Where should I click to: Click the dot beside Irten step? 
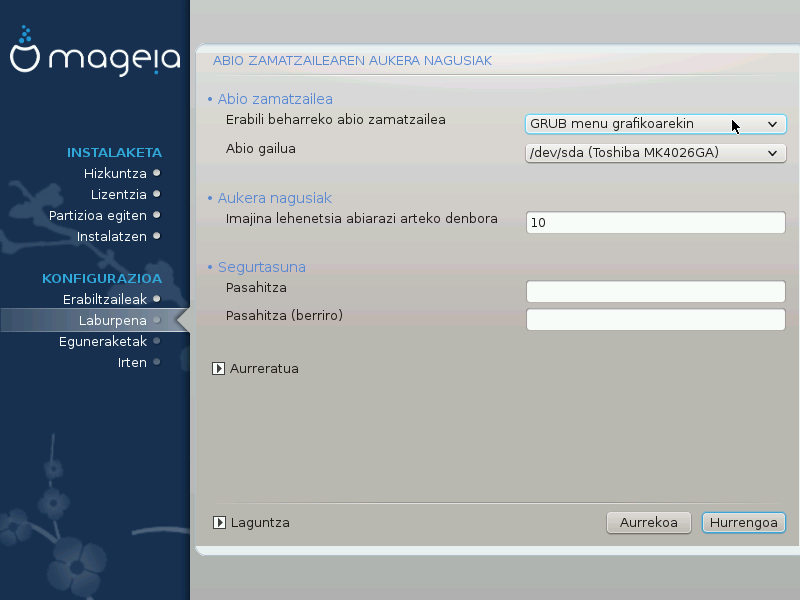point(157,362)
